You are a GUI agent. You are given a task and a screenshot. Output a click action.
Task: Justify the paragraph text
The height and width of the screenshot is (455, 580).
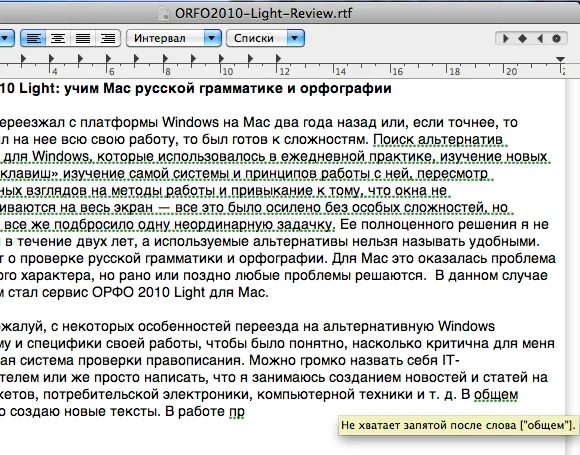click(x=83, y=38)
